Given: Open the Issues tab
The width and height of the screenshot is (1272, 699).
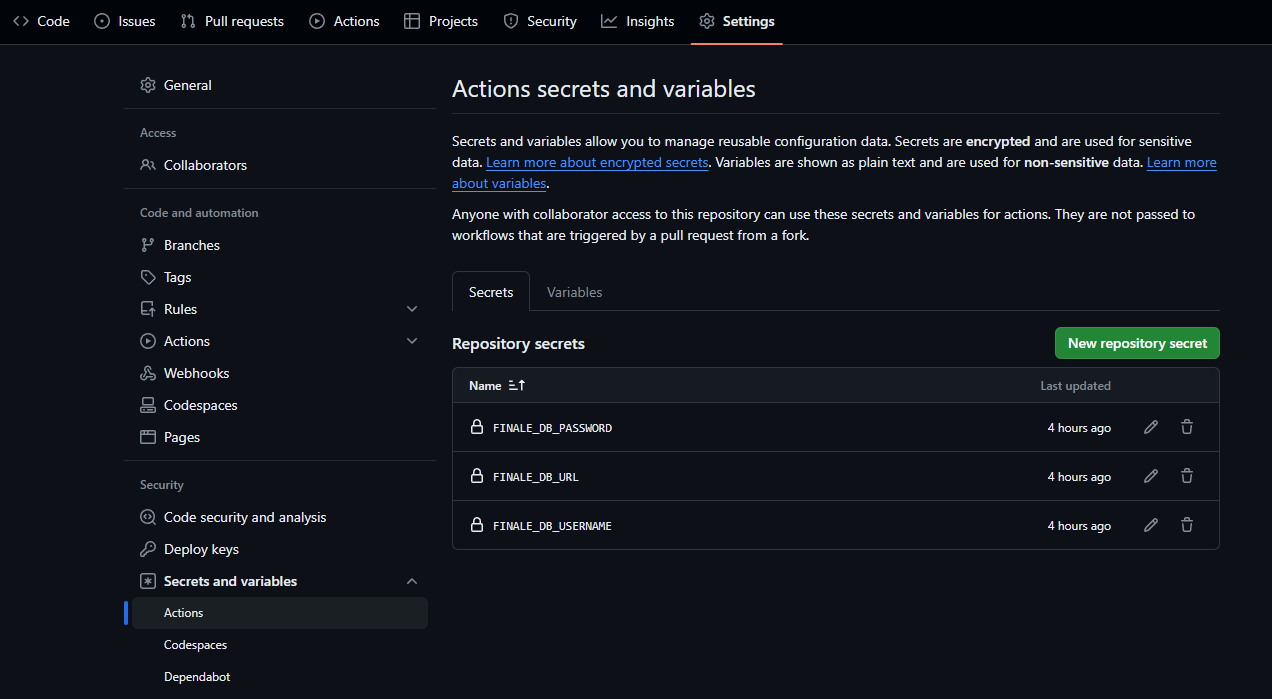Looking at the screenshot, I should coord(125,21).
